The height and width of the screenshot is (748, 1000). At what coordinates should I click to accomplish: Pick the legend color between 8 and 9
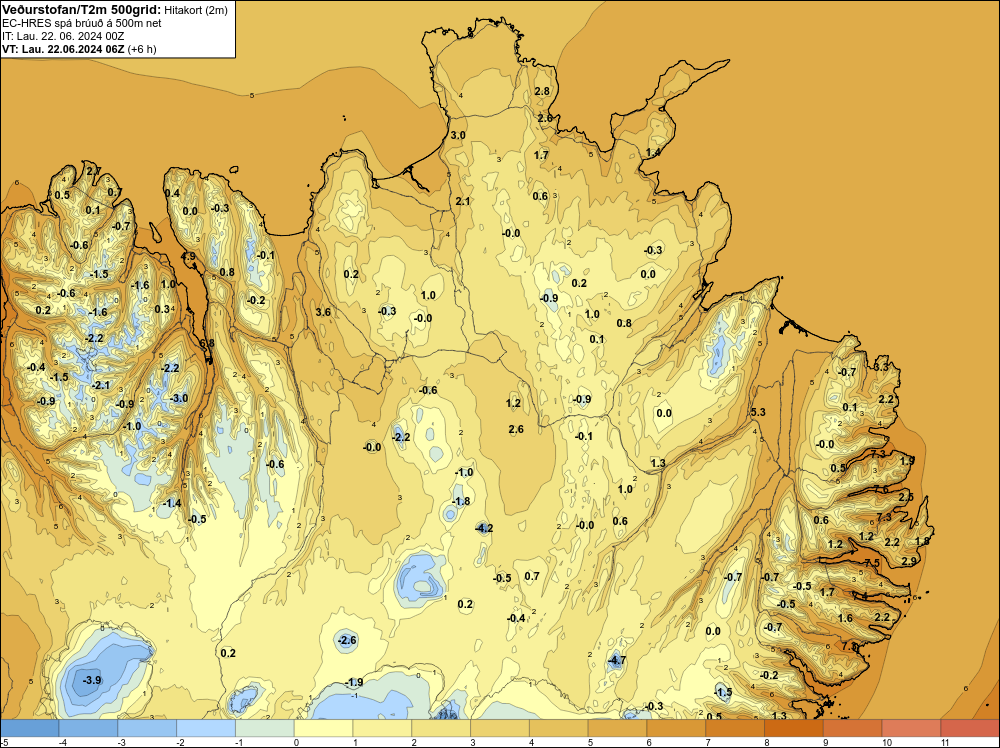[x=794, y=728]
